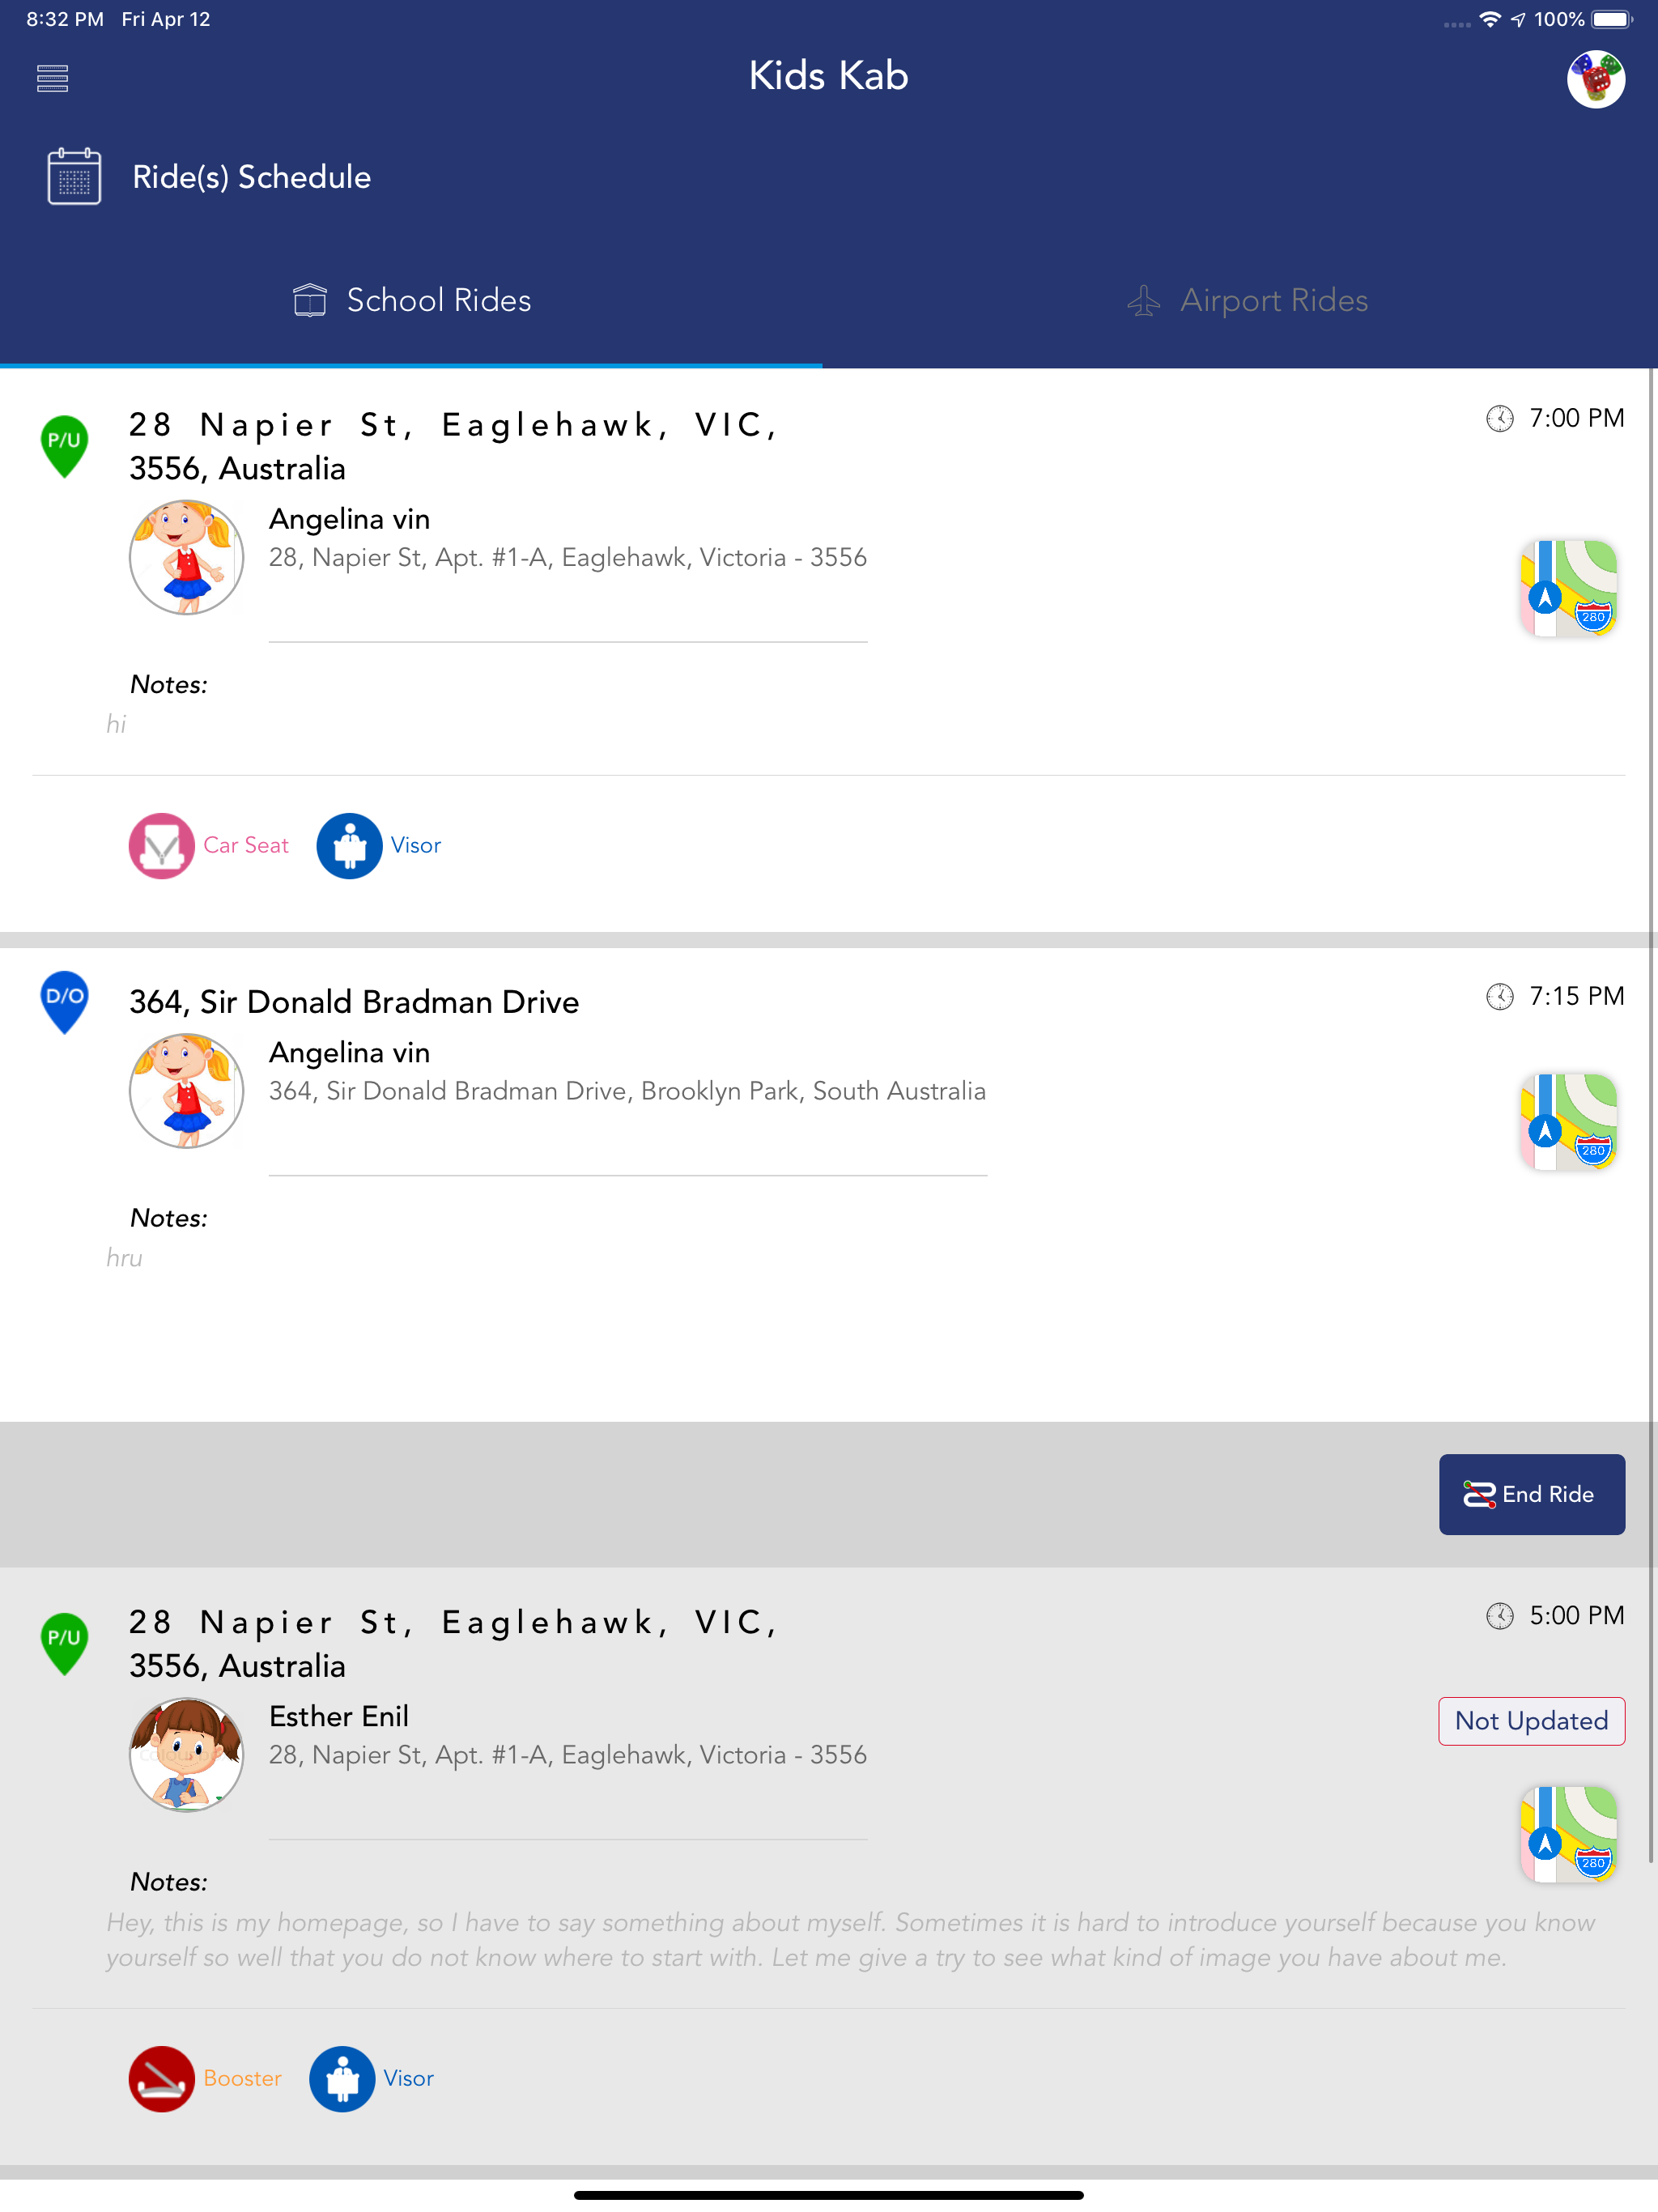
Task: Tap the note text 'hru'
Action: [x=124, y=1258]
